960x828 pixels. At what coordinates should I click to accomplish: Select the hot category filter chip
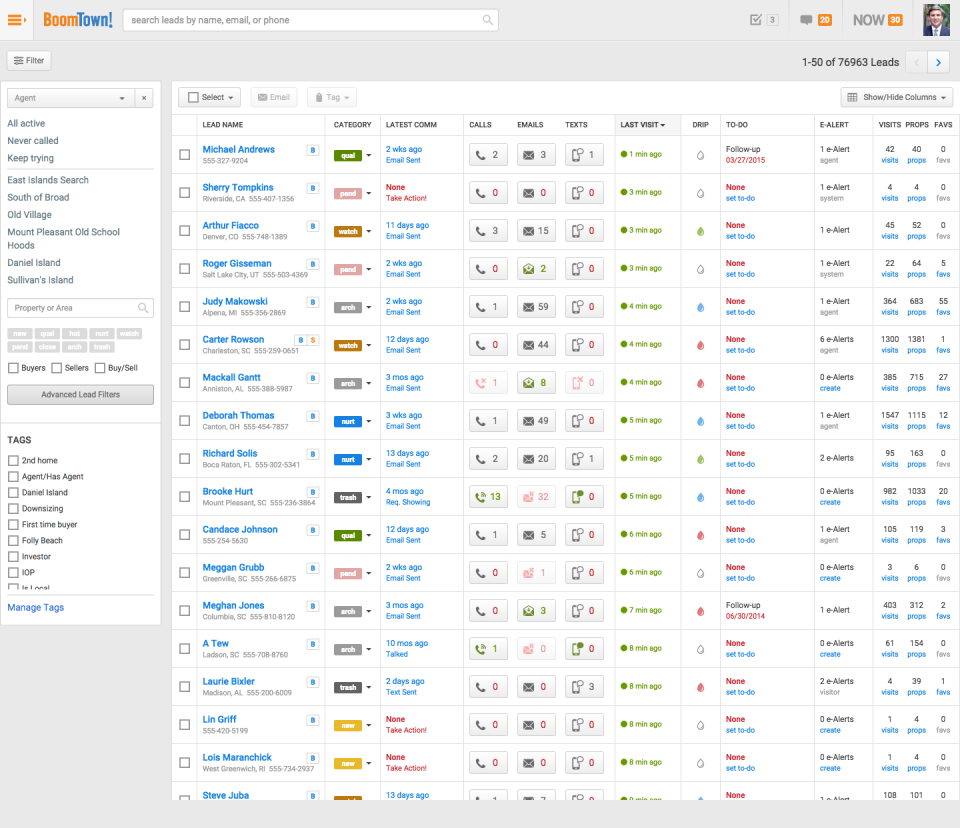[74, 334]
